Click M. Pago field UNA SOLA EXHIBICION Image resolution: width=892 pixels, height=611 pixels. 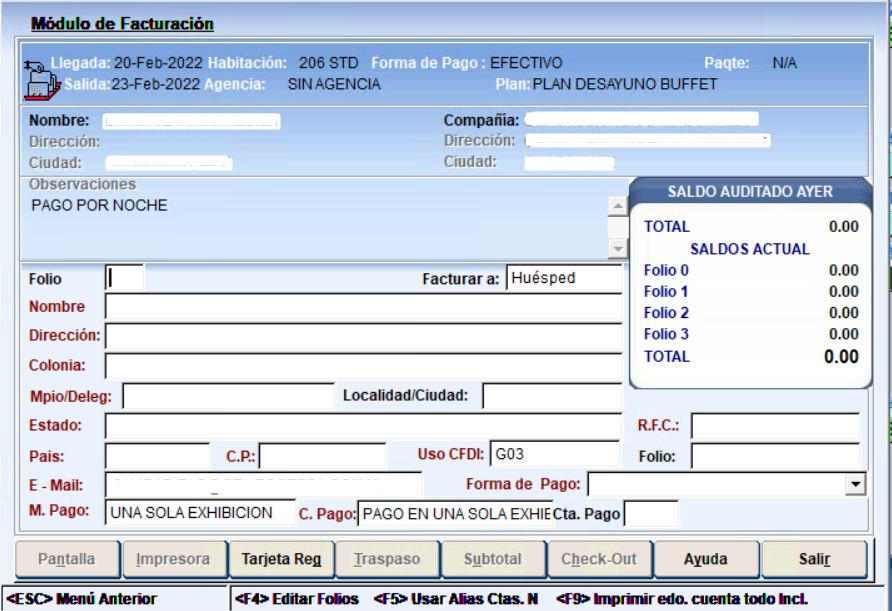pos(200,513)
